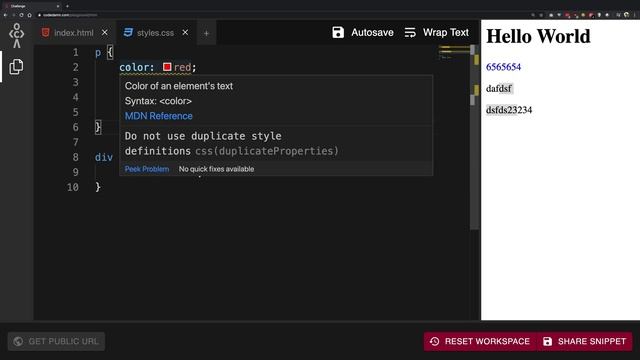640x360 pixels.
Task: Click line number 10 in the gutter
Action: tap(73, 187)
